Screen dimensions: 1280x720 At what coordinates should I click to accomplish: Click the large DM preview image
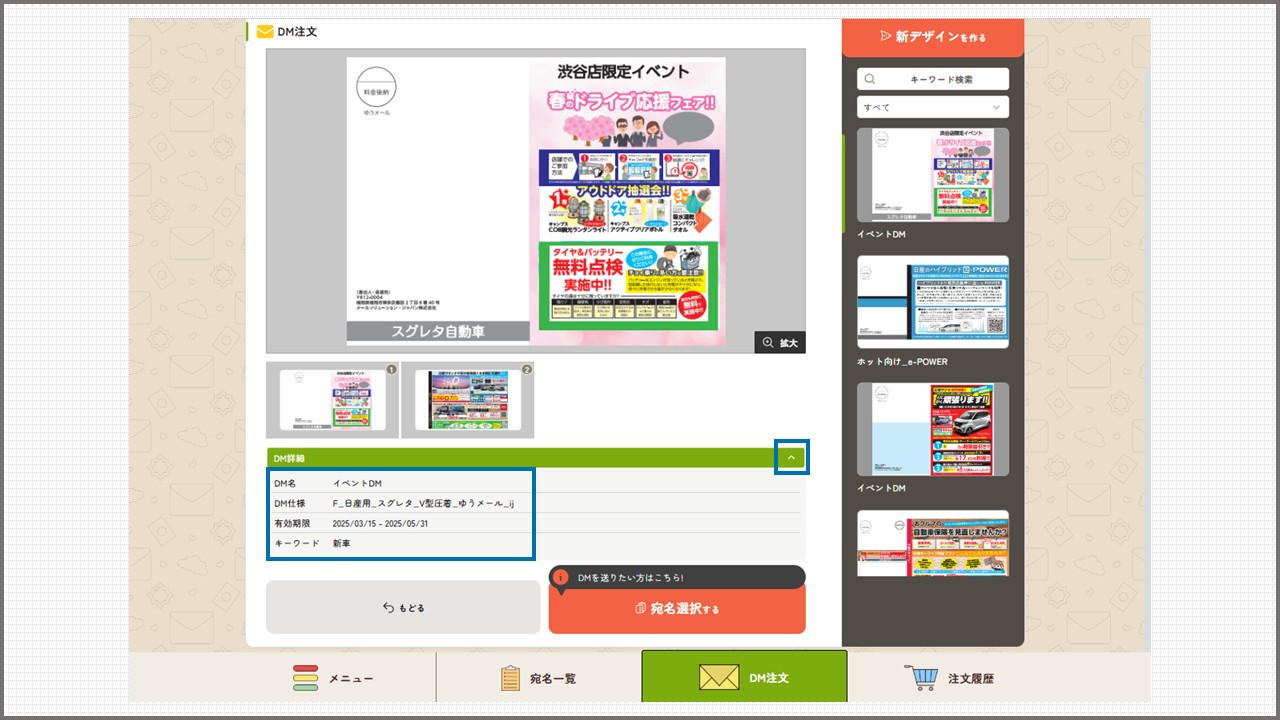point(536,201)
